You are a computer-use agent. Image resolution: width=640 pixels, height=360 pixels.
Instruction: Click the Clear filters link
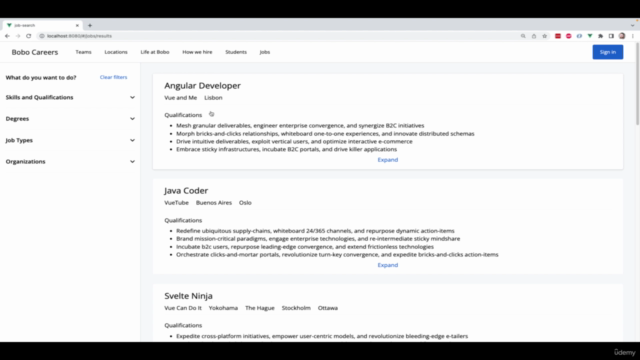coord(113,77)
